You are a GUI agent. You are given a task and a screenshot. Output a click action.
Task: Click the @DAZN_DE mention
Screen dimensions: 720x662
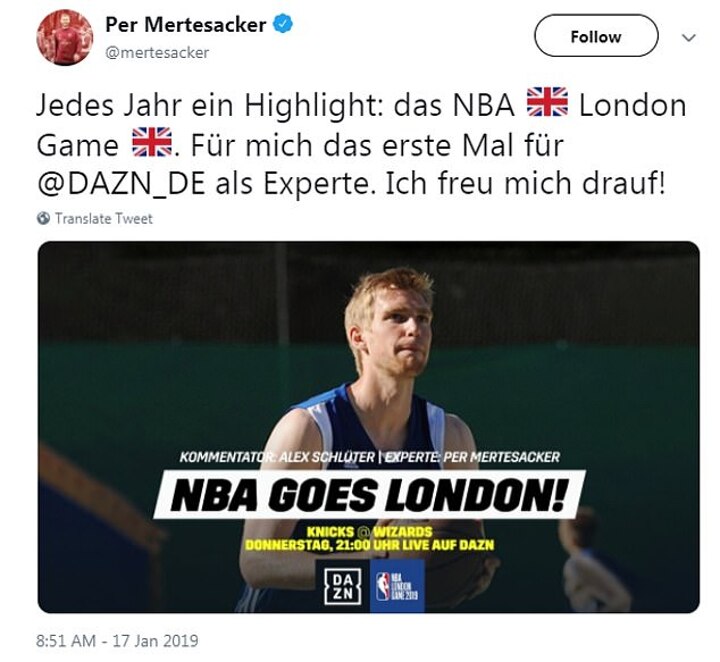pos(121,184)
